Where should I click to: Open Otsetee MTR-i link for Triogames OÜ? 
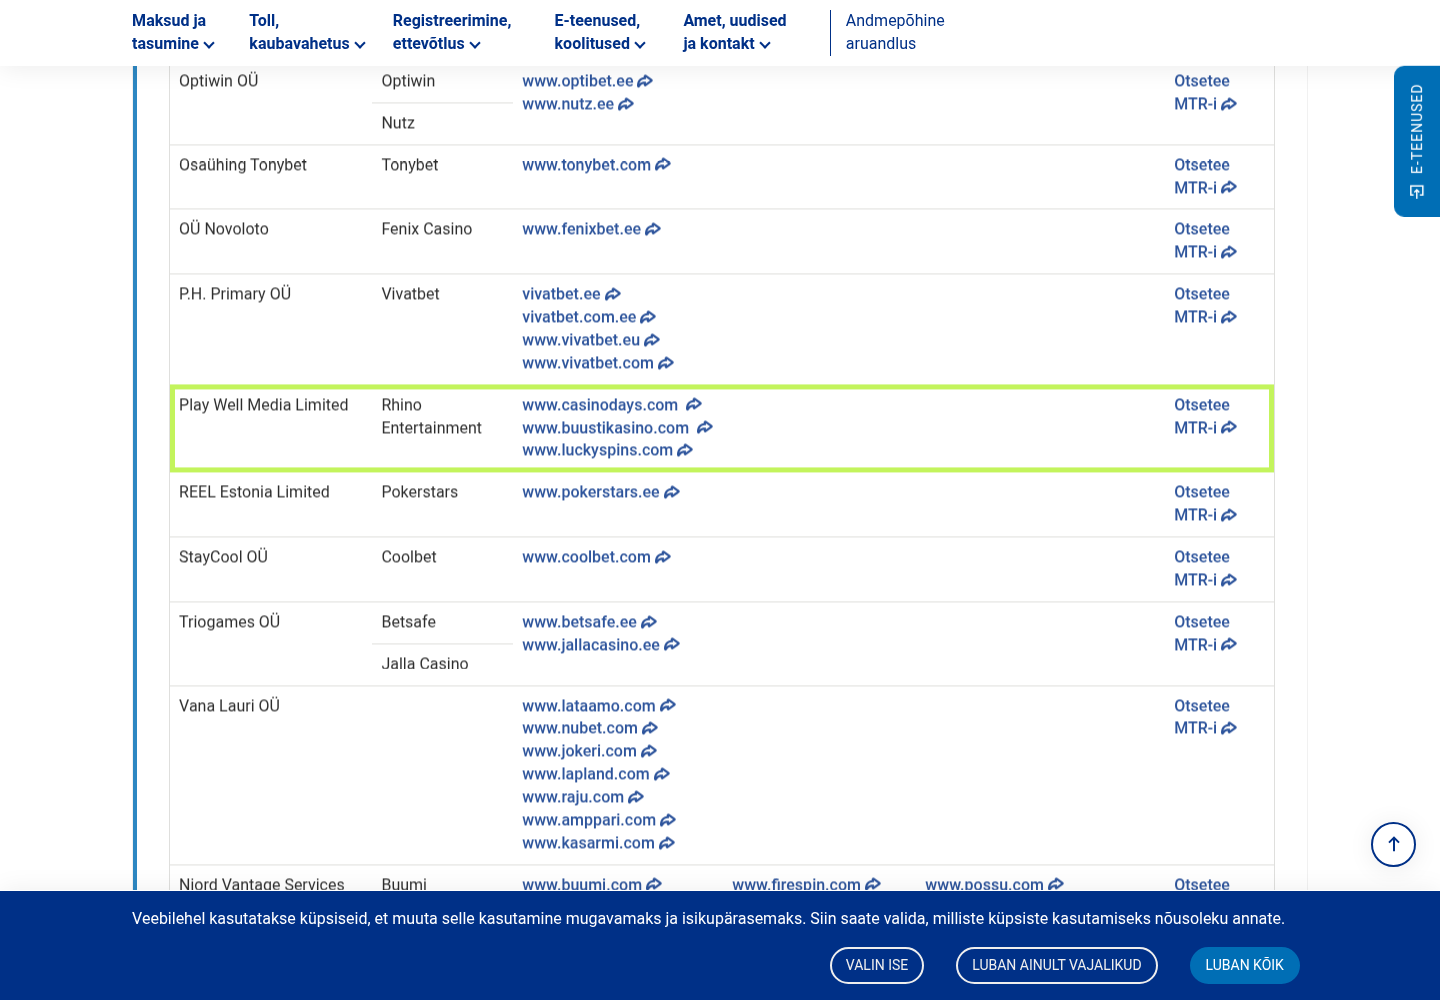[1205, 633]
